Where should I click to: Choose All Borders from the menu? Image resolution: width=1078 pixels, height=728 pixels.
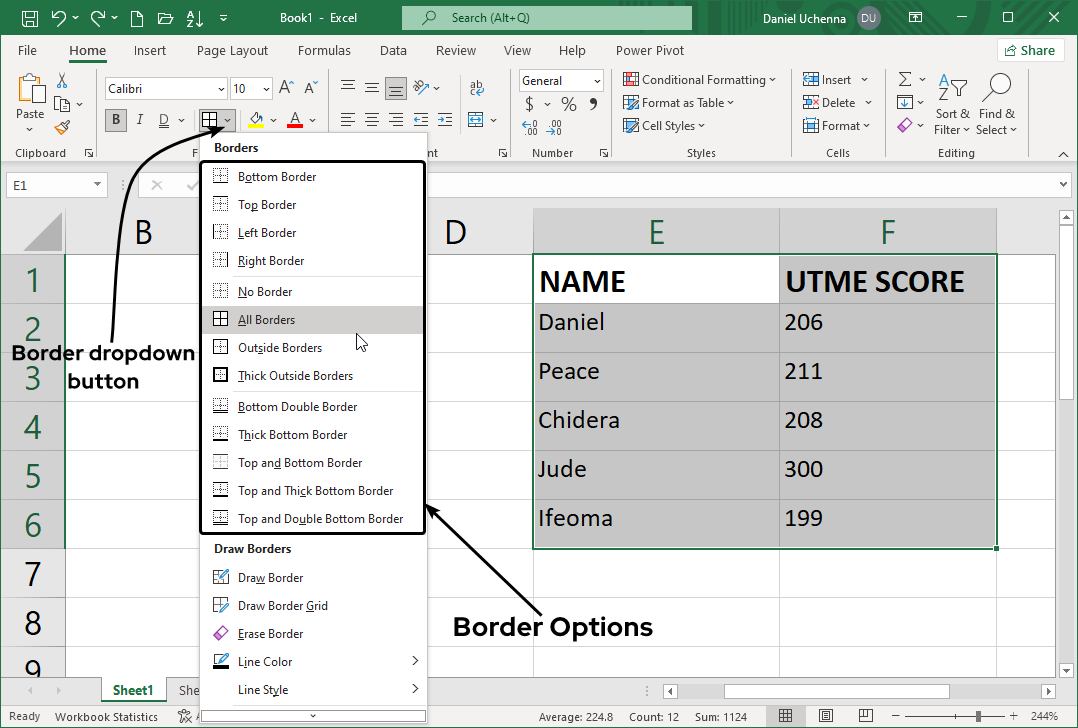(266, 320)
